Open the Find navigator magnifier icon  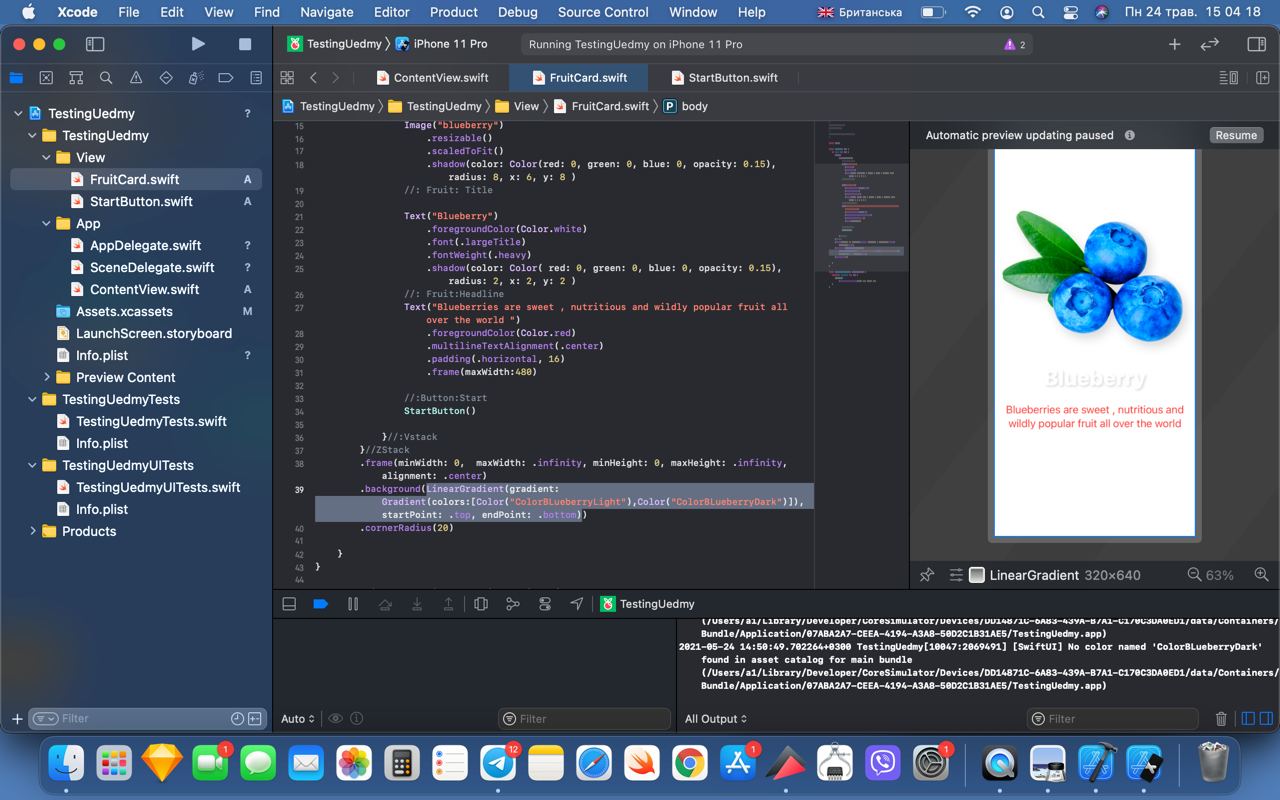point(106,78)
